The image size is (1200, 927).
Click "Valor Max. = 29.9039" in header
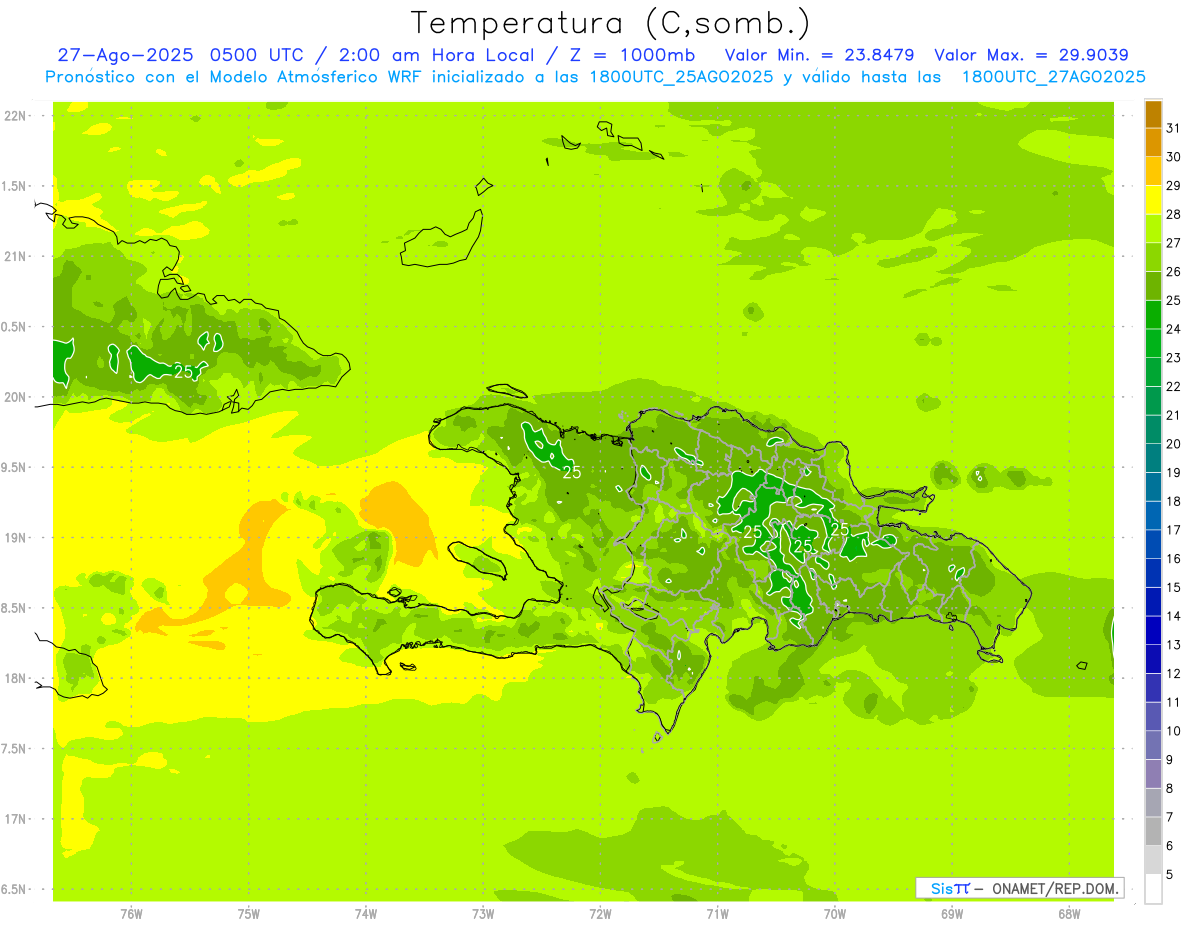point(1032,56)
